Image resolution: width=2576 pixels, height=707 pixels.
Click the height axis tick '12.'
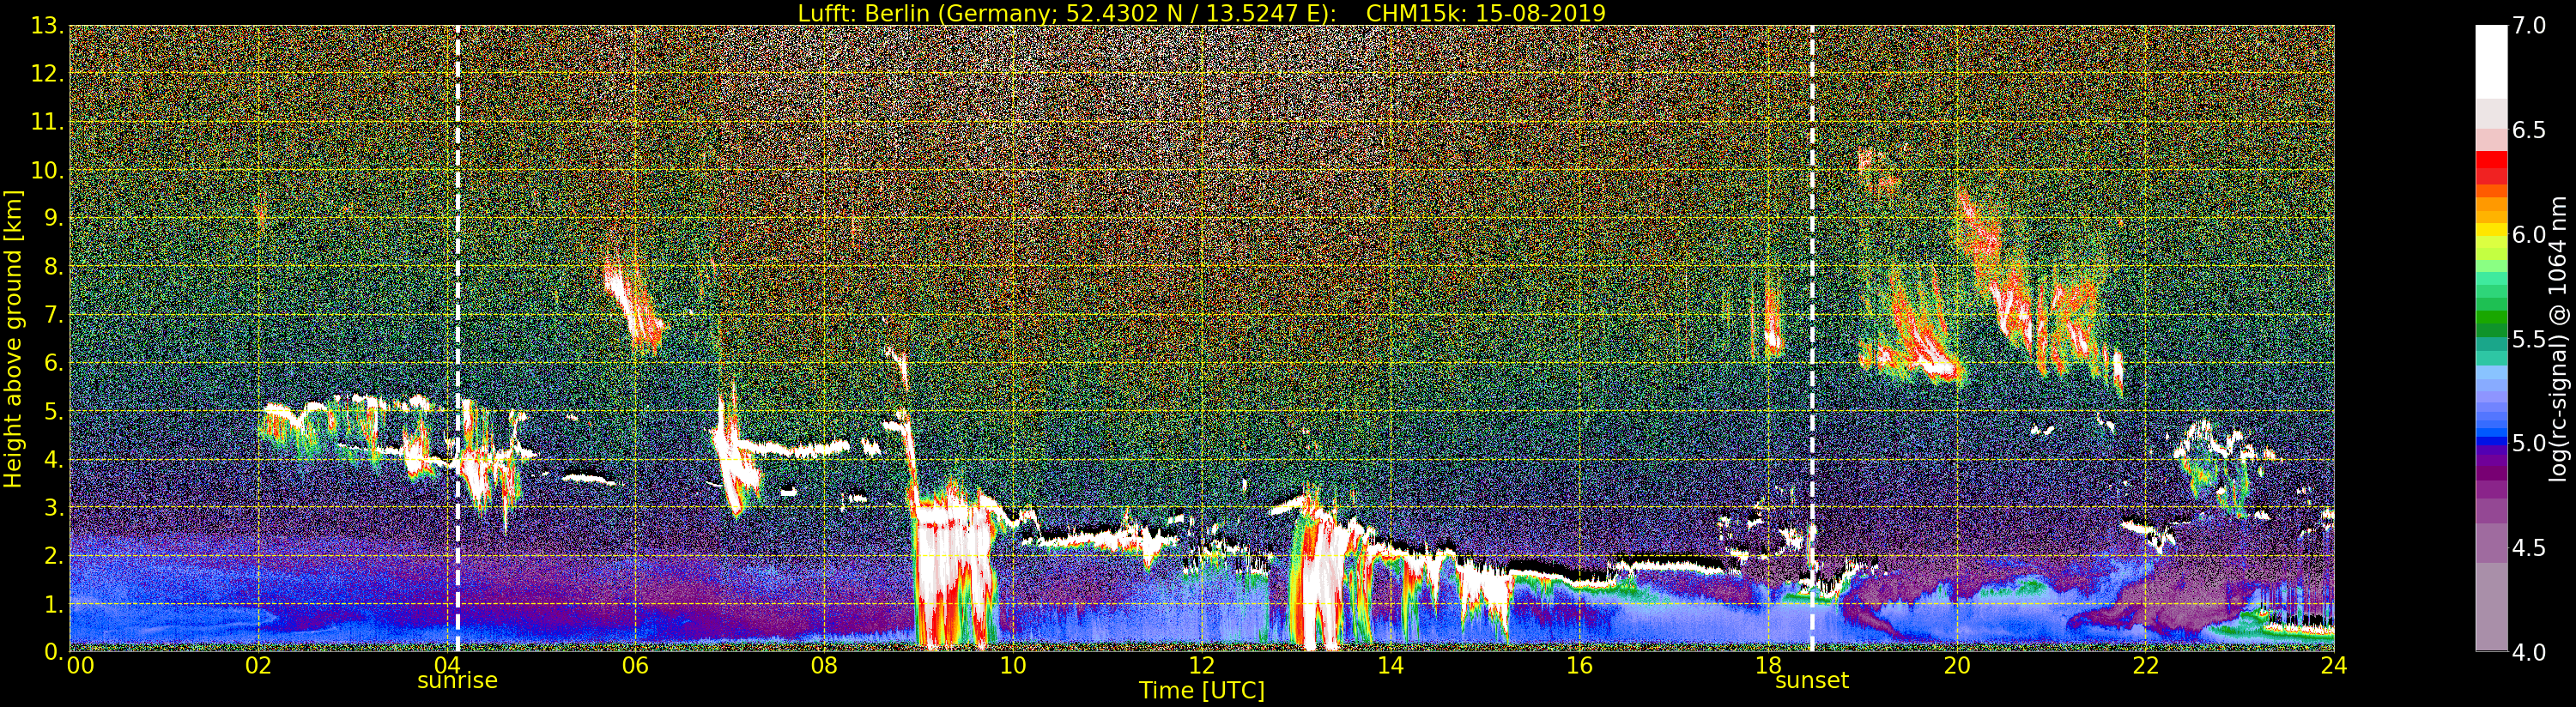pyautogui.click(x=47, y=74)
